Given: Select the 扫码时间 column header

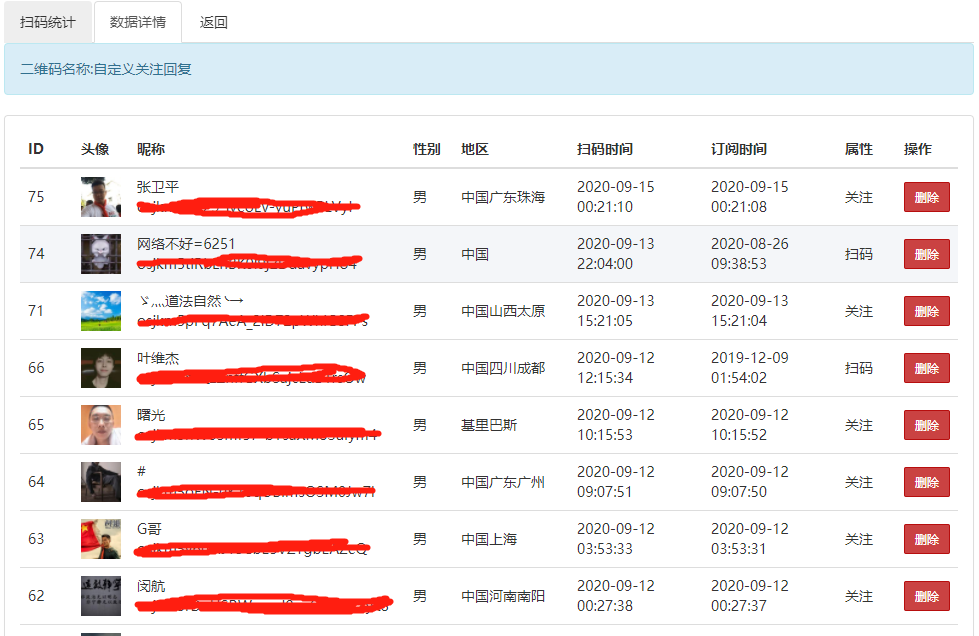Looking at the screenshot, I should pyautogui.click(x=604, y=149).
